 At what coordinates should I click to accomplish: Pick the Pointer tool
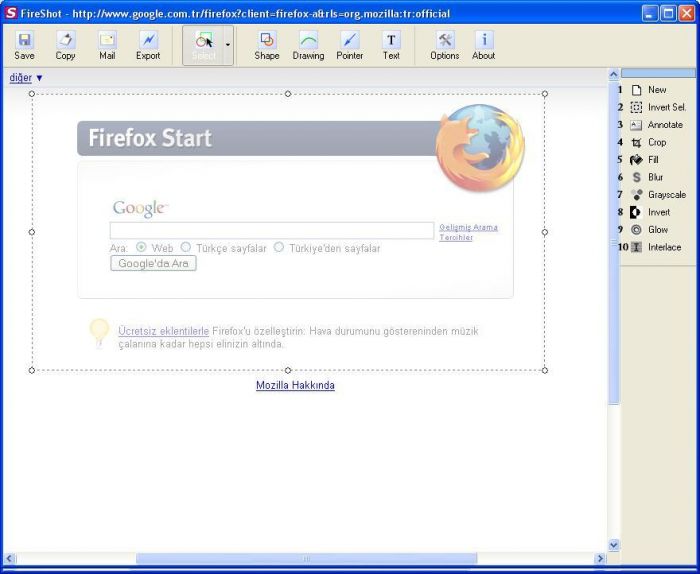tap(350, 46)
